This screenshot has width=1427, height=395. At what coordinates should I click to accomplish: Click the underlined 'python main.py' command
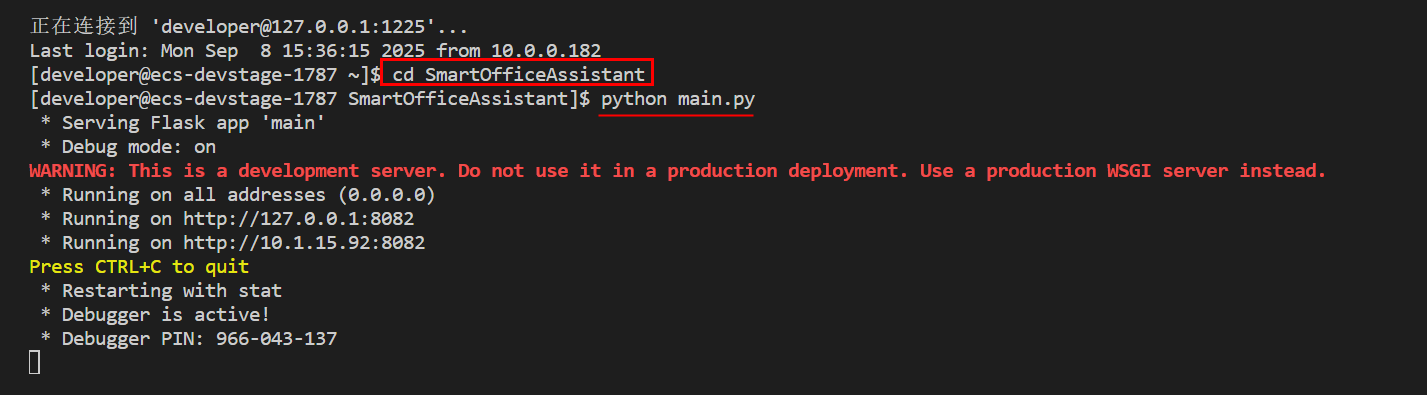676,99
